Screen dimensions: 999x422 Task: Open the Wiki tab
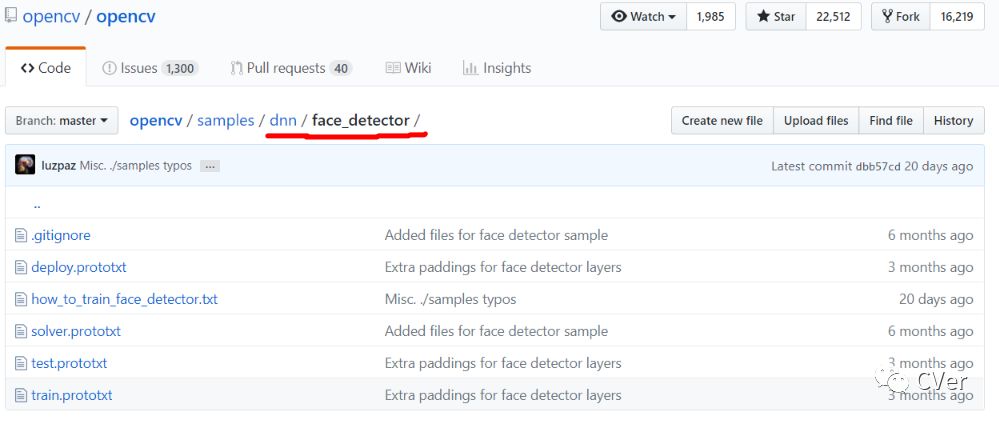tap(408, 68)
